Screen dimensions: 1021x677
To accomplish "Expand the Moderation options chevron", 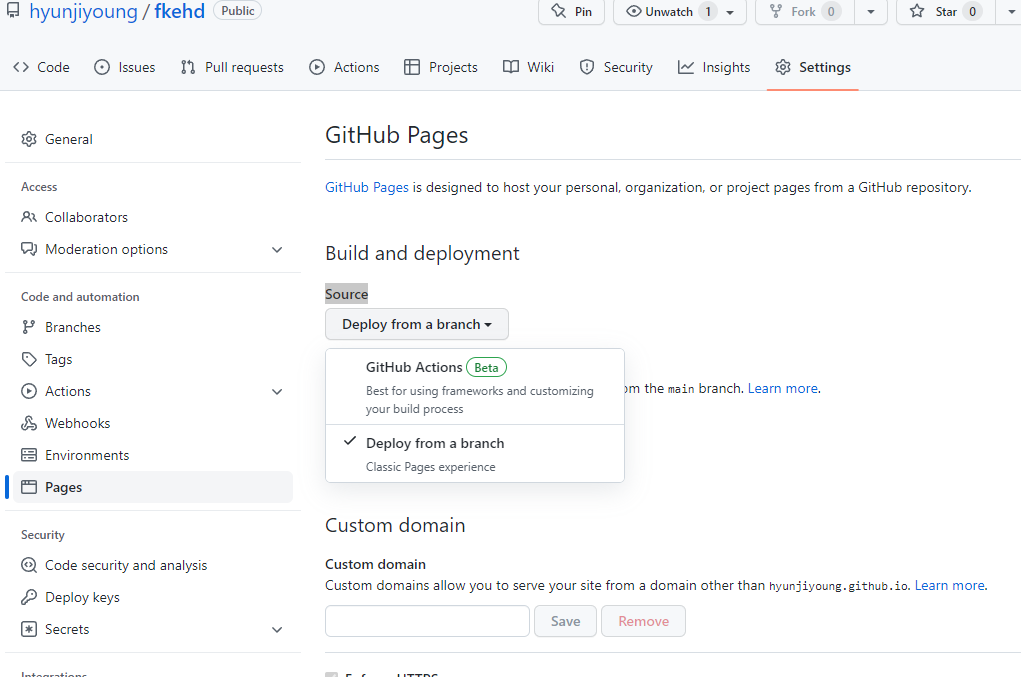I will (x=277, y=249).
